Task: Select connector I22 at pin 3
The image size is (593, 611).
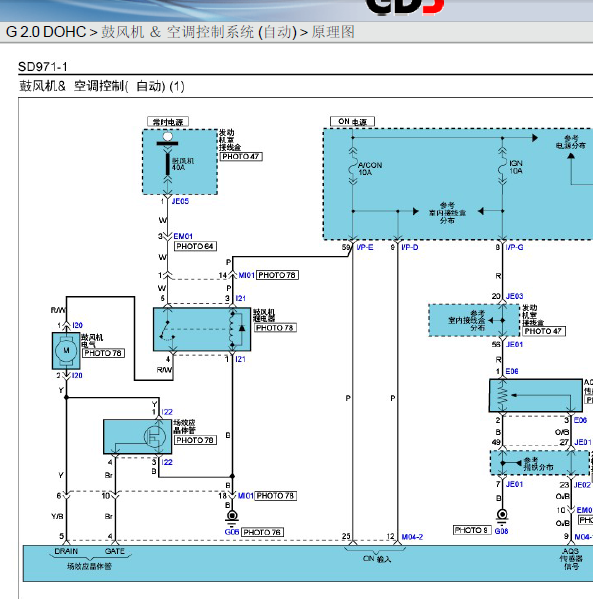Action: pyautogui.click(x=167, y=462)
